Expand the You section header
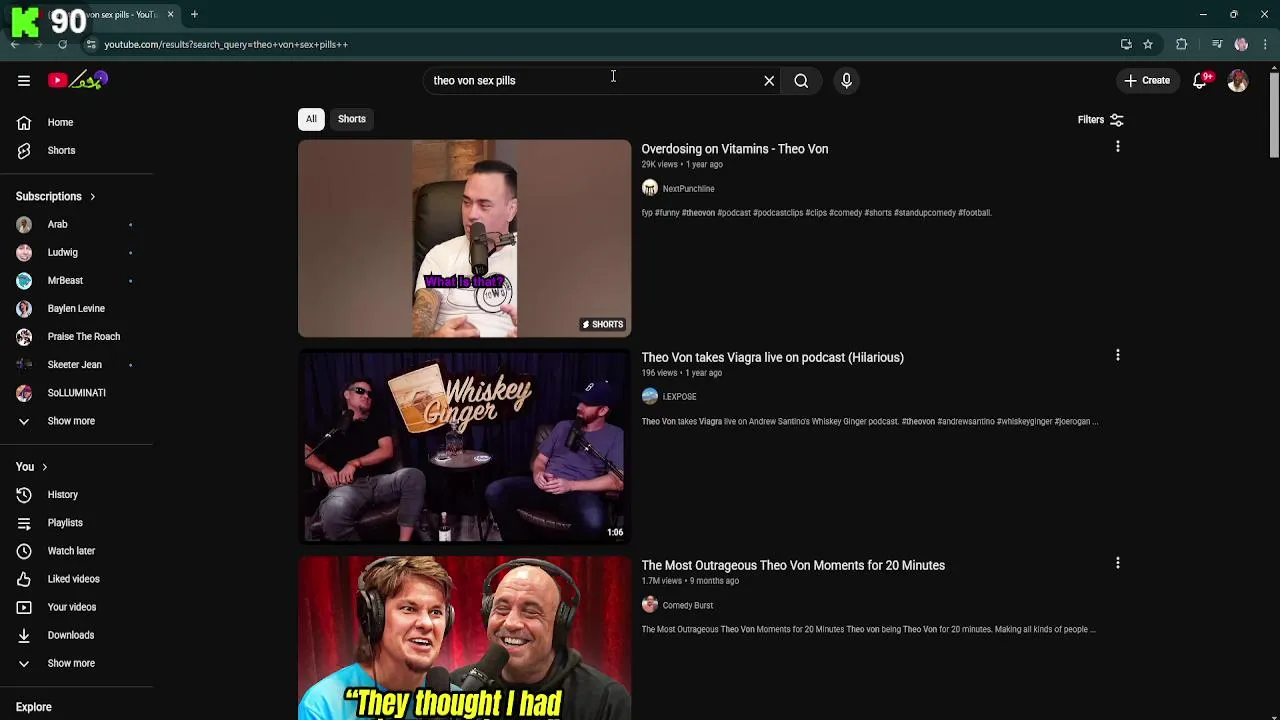Image resolution: width=1280 pixels, height=720 pixels. point(32,467)
